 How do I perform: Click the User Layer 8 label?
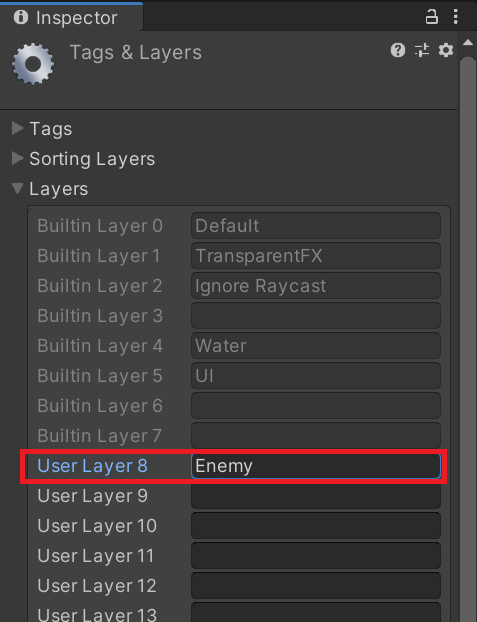point(92,466)
